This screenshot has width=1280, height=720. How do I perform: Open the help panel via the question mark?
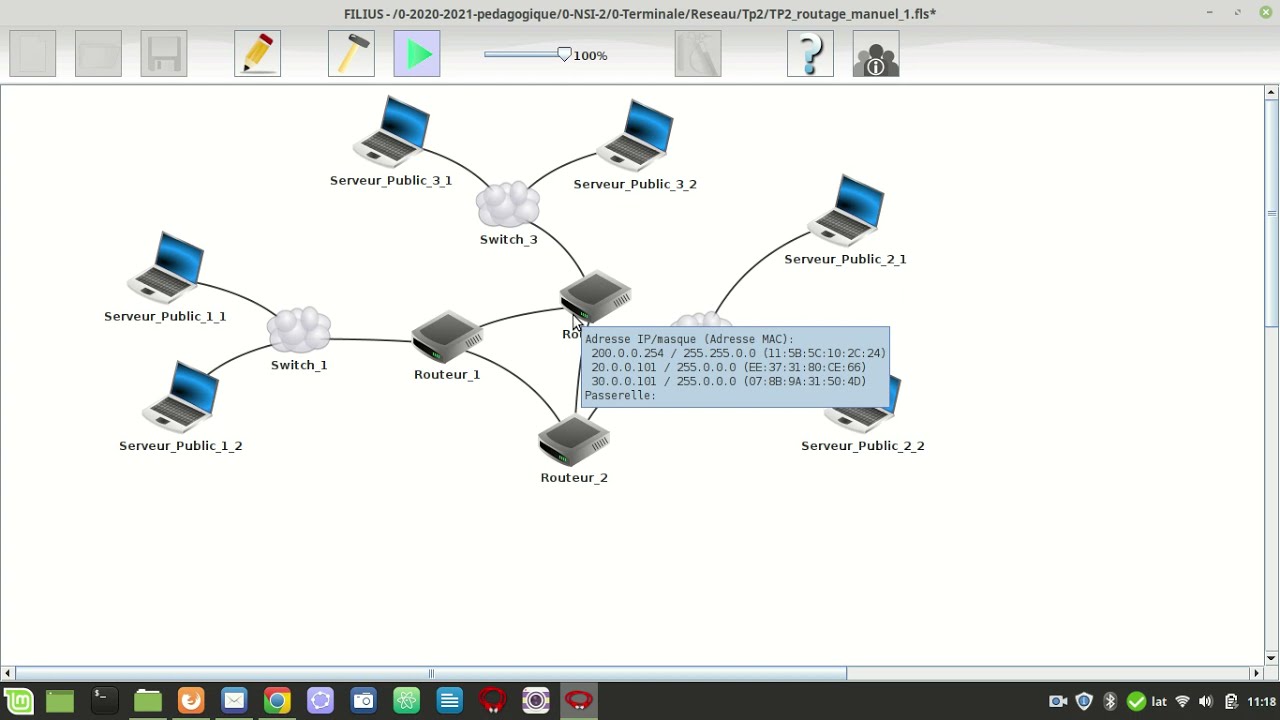coord(810,54)
